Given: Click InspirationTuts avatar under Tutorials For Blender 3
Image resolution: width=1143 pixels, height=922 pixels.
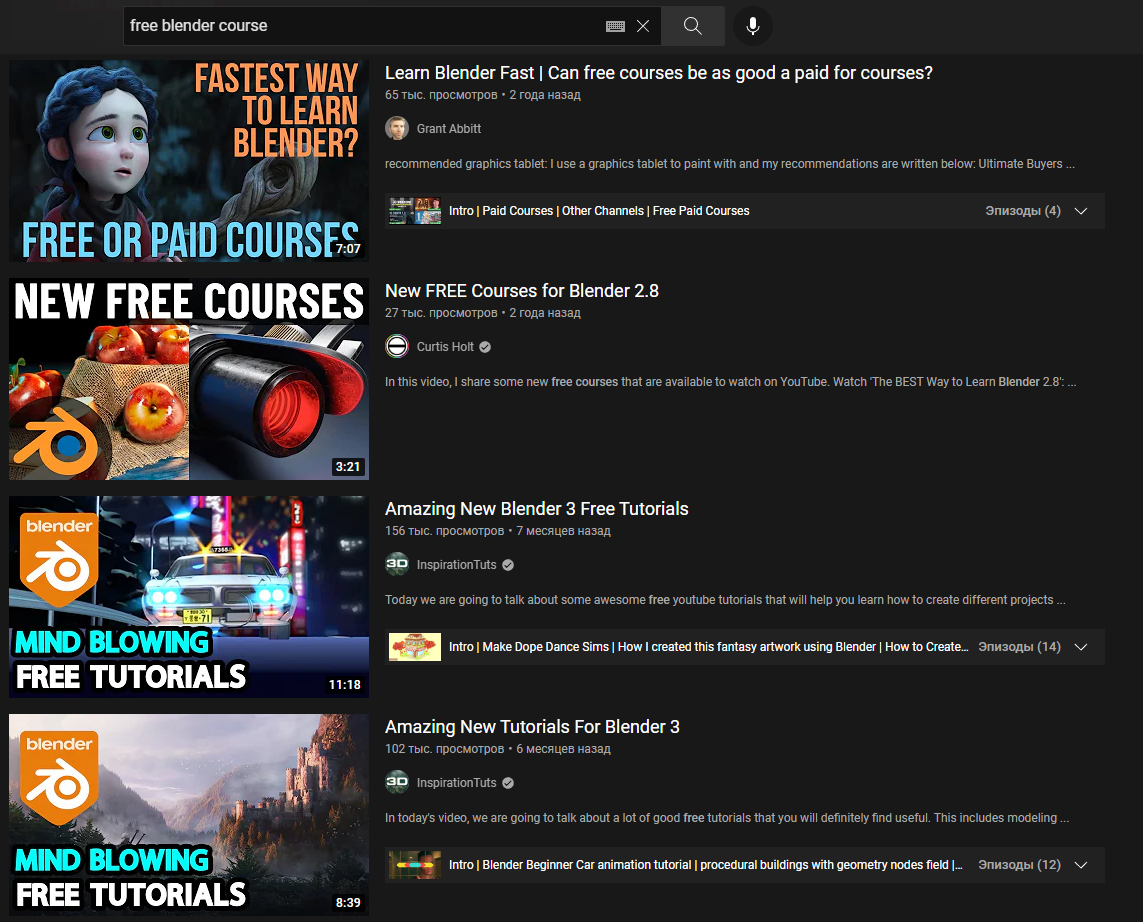Looking at the screenshot, I should [x=397, y=782].
